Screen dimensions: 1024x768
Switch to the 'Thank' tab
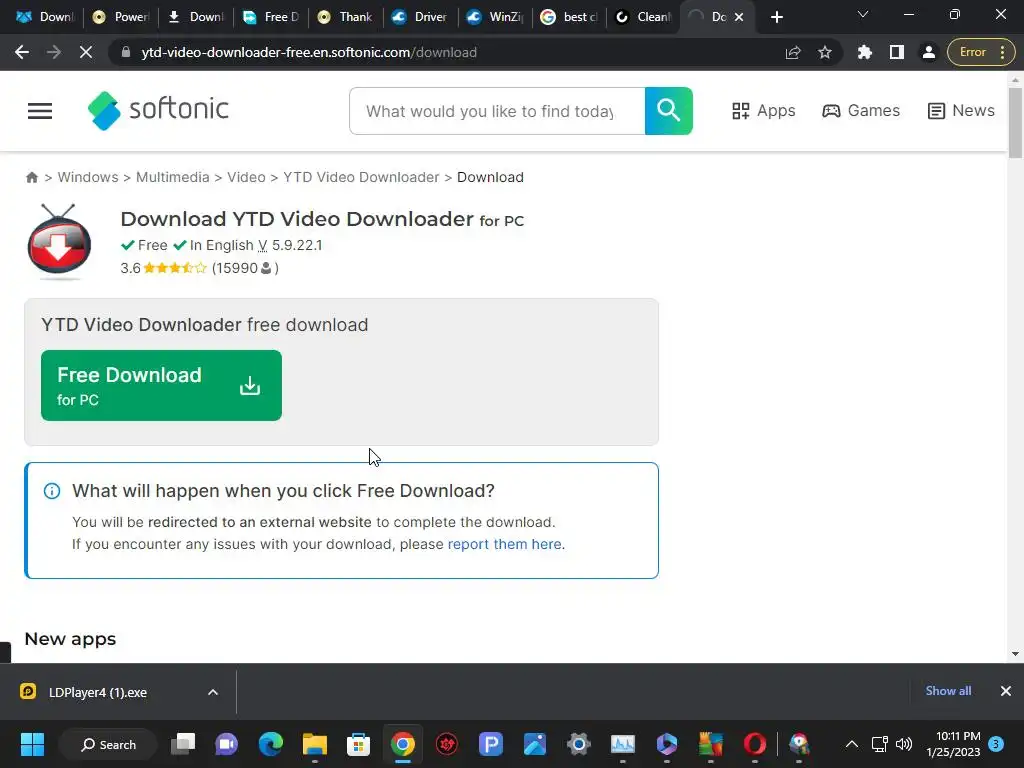(x=345, y=17)
